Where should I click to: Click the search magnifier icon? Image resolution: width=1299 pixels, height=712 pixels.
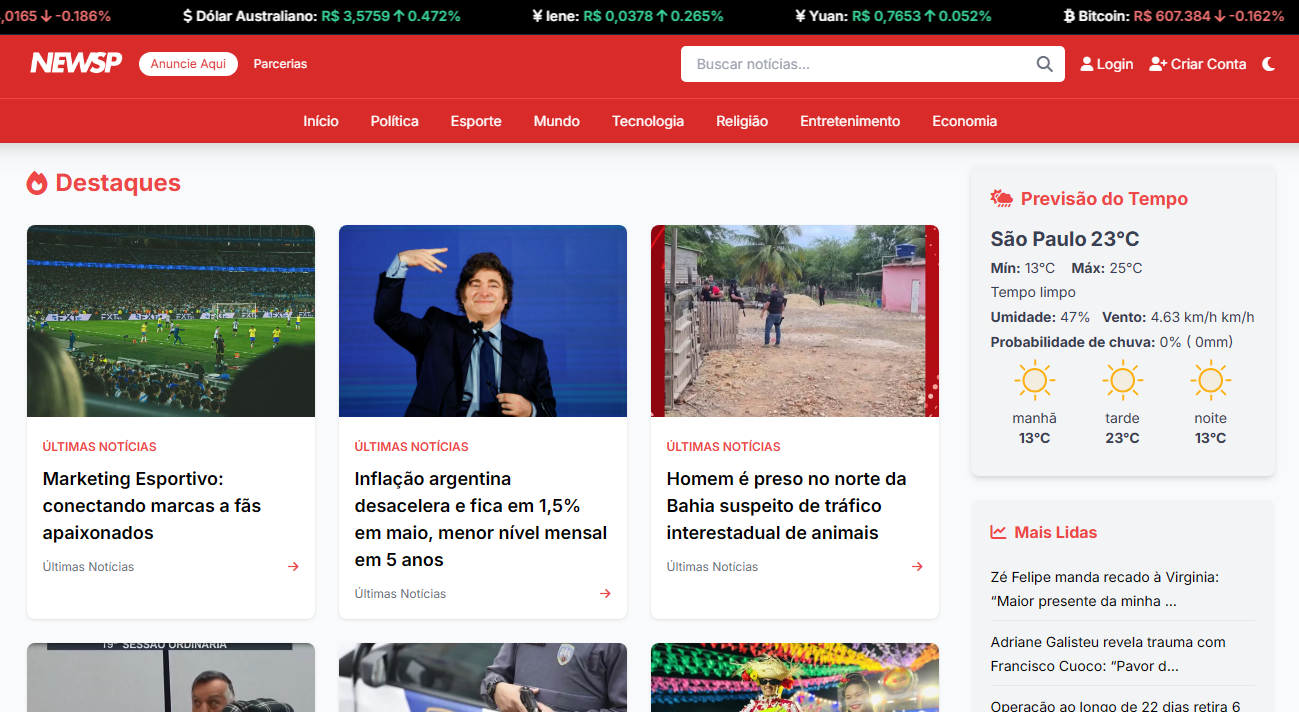1044,64
